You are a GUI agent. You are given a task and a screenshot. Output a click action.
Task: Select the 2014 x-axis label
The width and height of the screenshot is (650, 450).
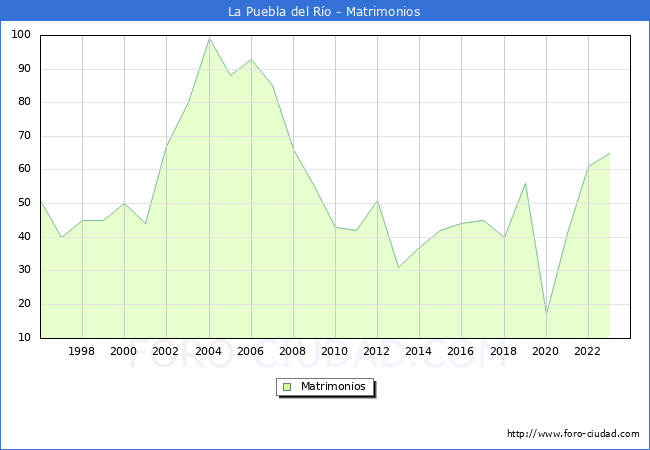(x=418, y=351)
